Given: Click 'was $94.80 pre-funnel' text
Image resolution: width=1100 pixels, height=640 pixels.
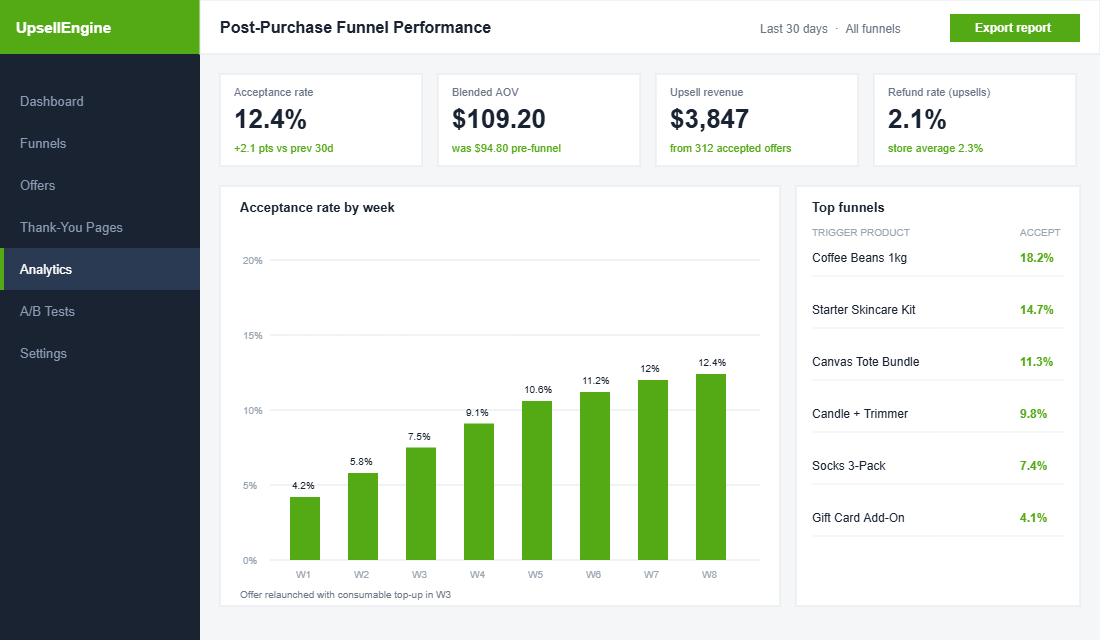Looking at the screenshot, I should click(506, 148).
